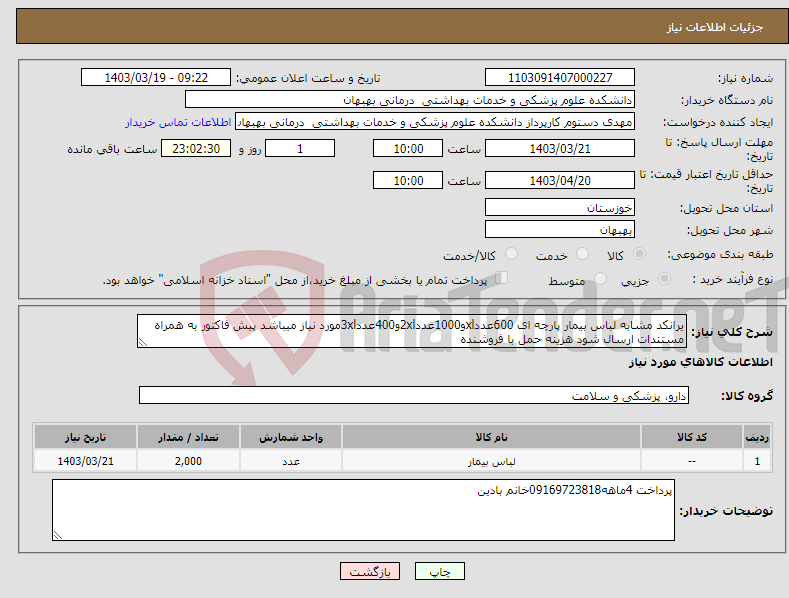Click the لباس بیمار item name cell
This screenshot has height=598, width=789.
(491, 461)
